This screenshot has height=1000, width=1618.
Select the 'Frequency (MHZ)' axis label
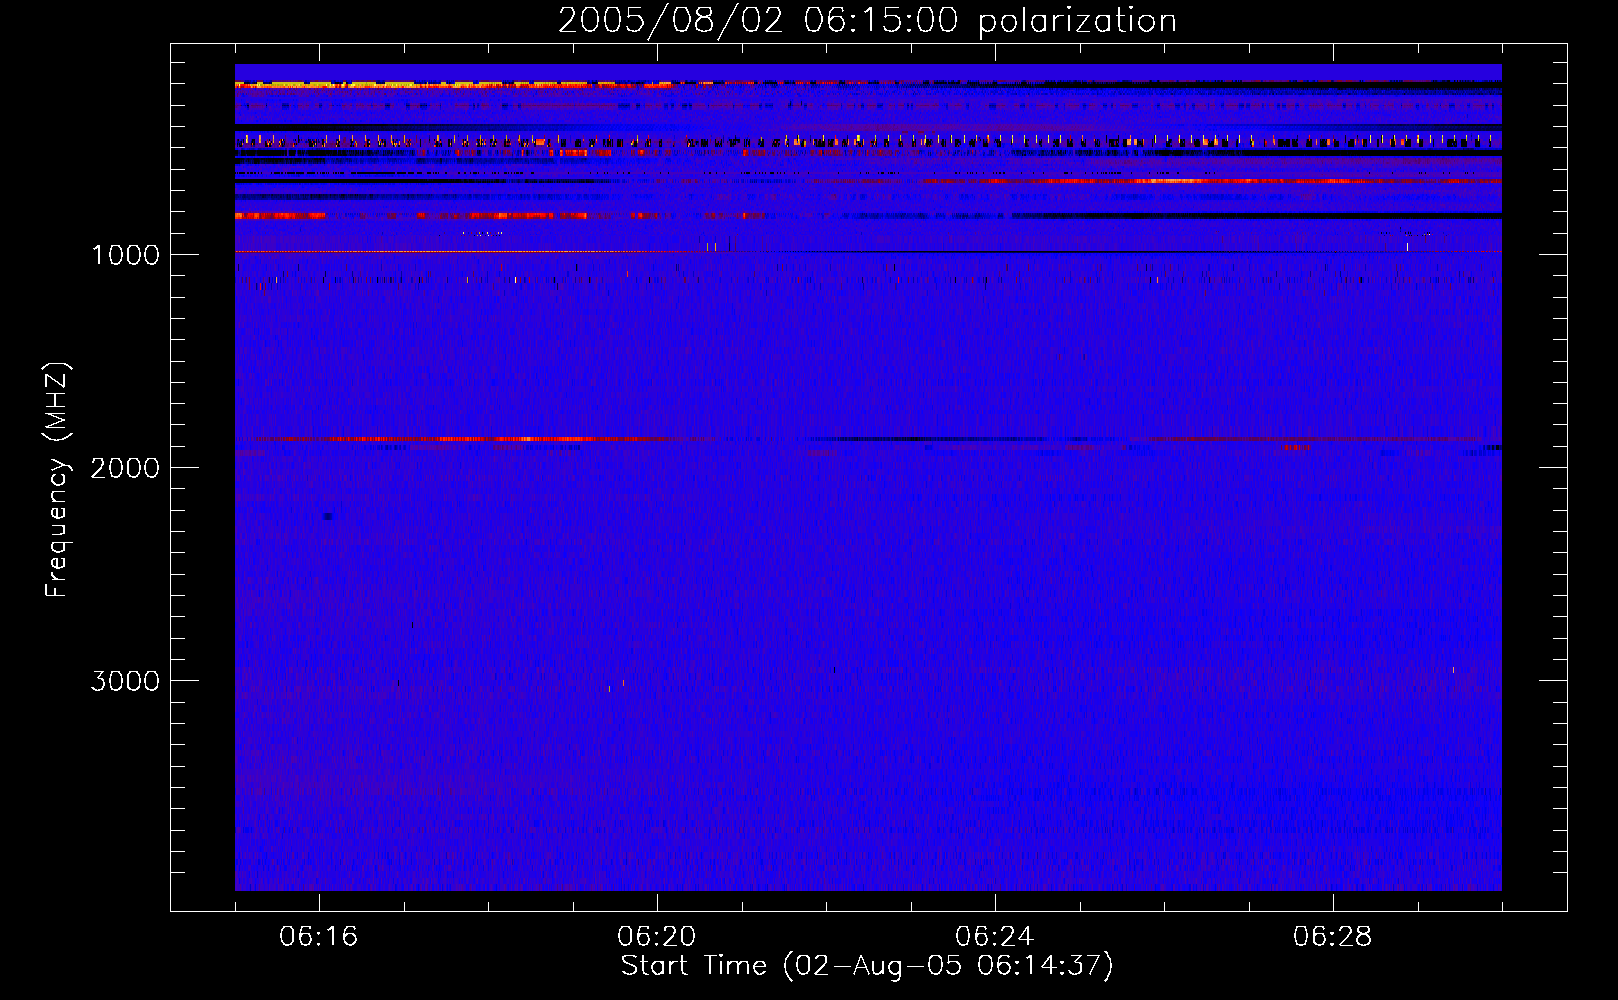[57, 480]
